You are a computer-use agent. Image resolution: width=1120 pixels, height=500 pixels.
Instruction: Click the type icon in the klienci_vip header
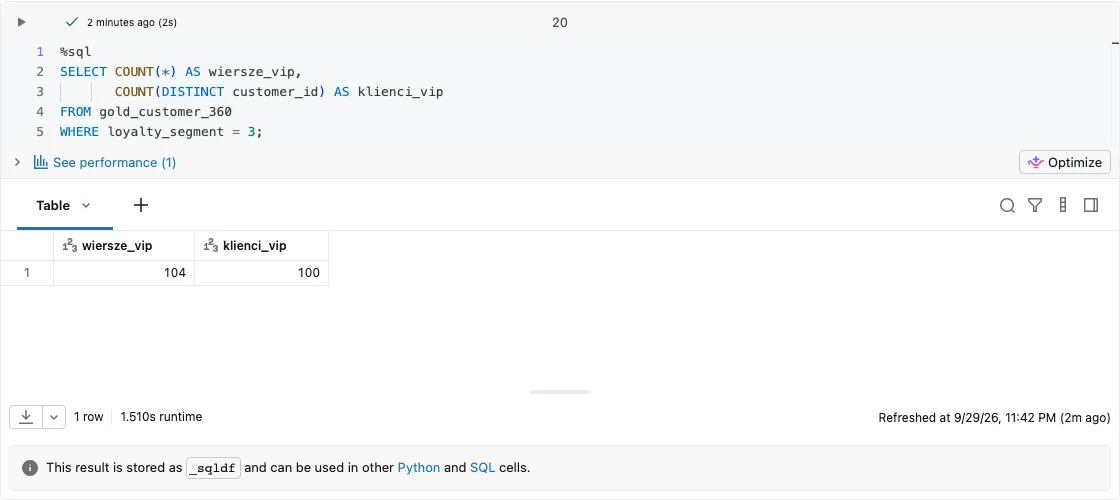coord(211,246)
